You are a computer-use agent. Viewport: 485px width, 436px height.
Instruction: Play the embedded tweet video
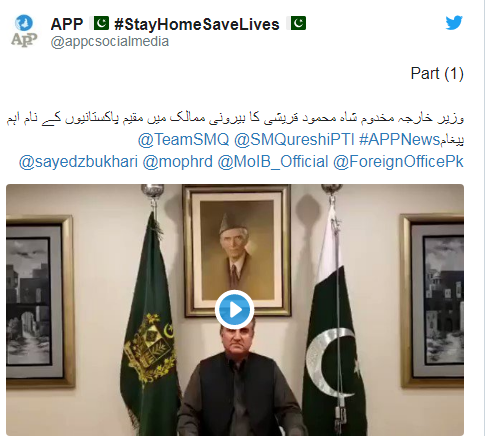234,310
